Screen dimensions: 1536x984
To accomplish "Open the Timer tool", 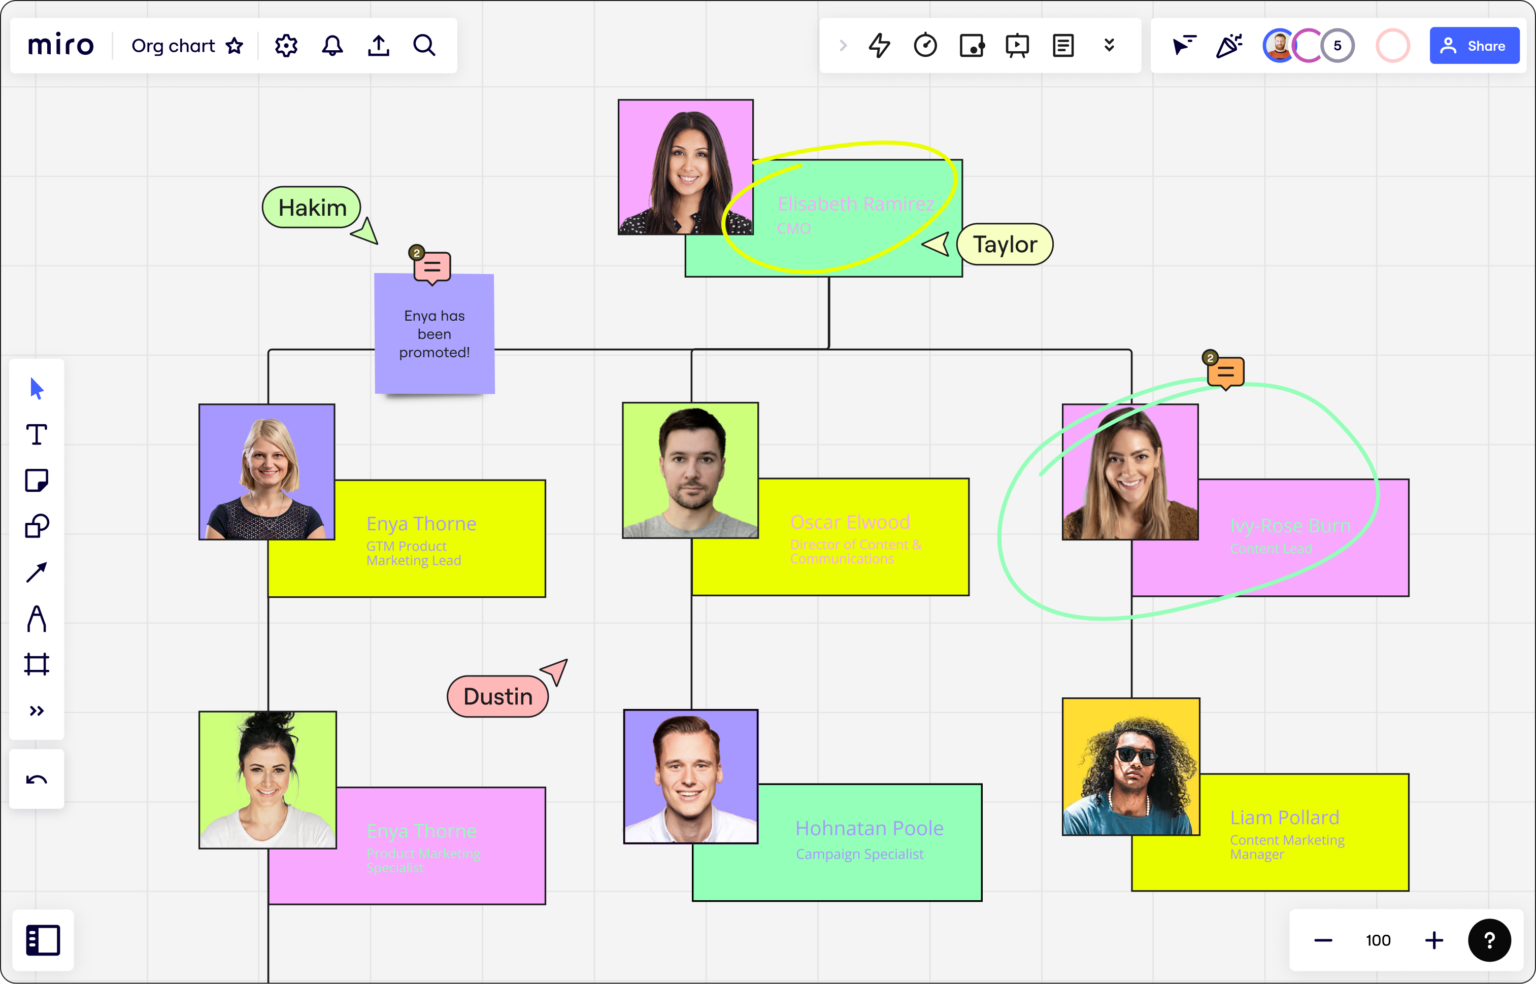I will coord(925,45).
